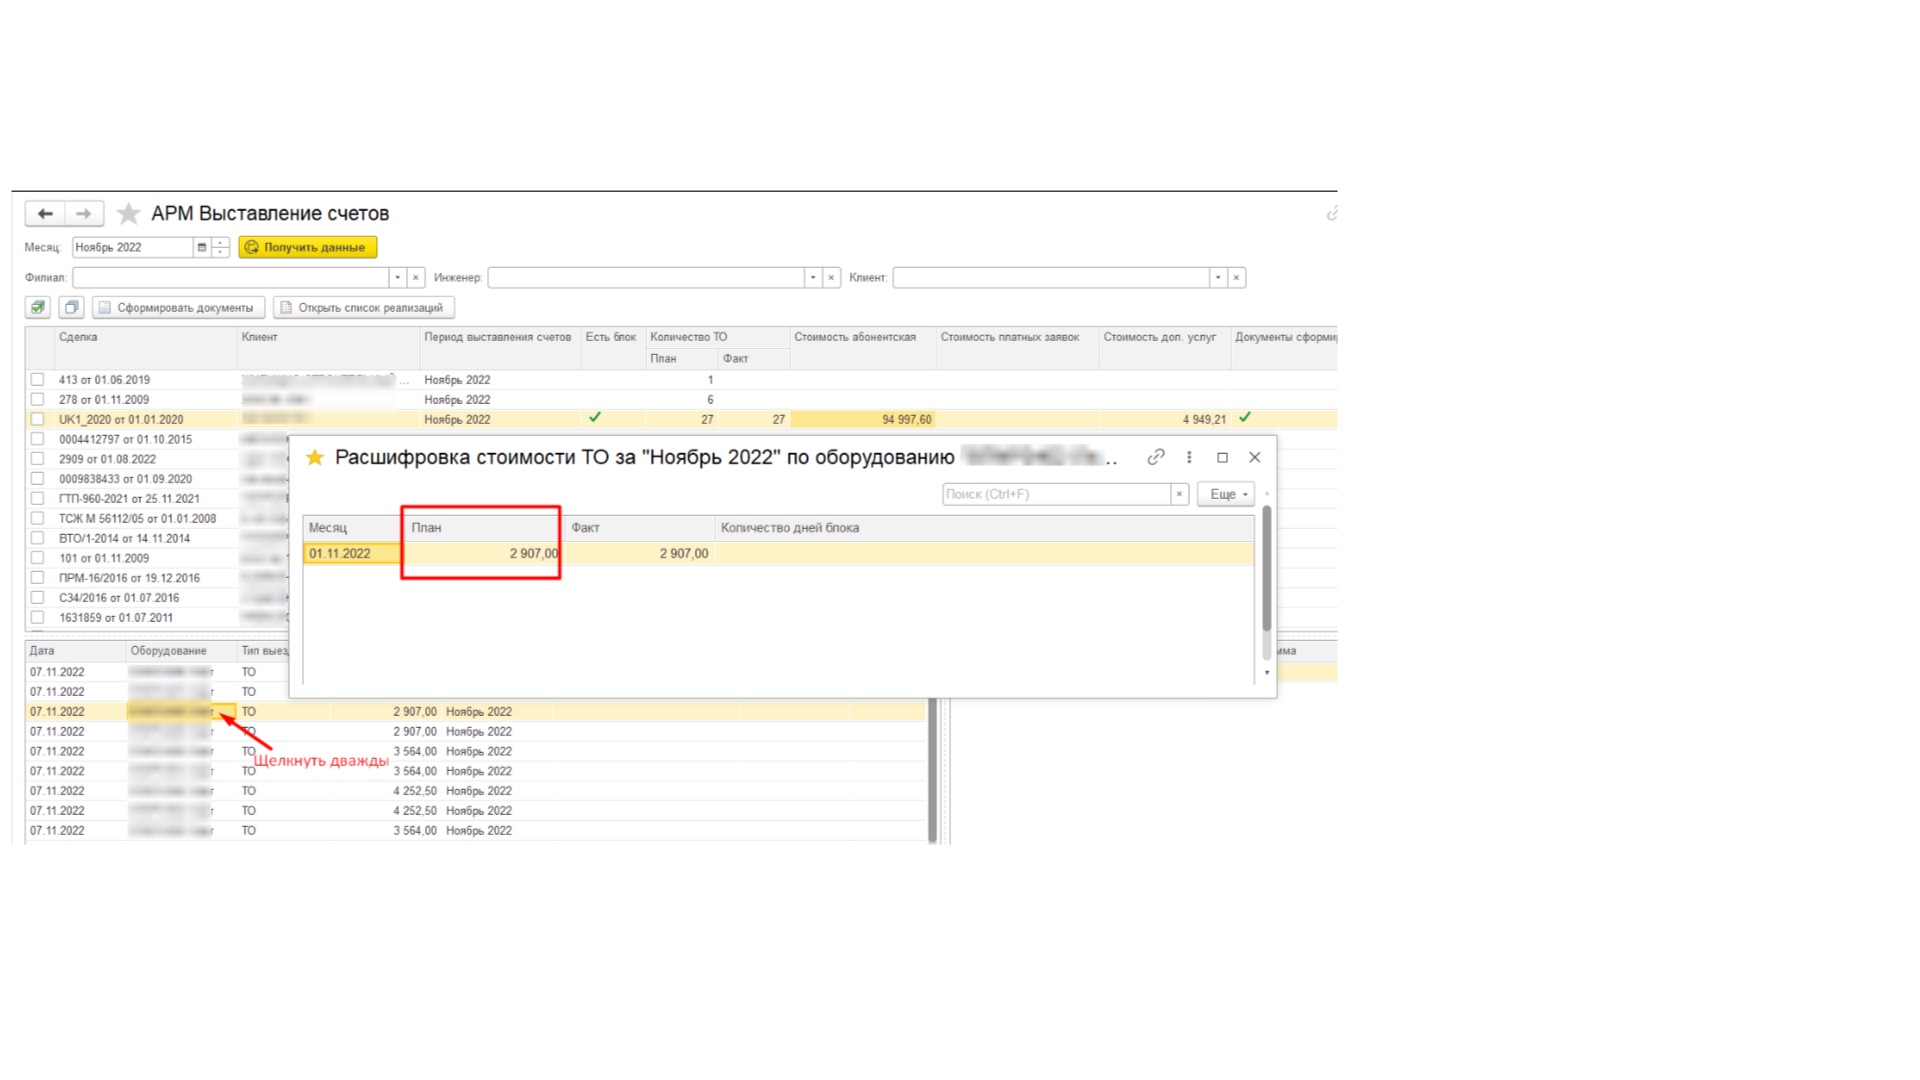Go back with the left arrow button
The width and height of the screenshot is (1920, 1080).
click(45, 214)
